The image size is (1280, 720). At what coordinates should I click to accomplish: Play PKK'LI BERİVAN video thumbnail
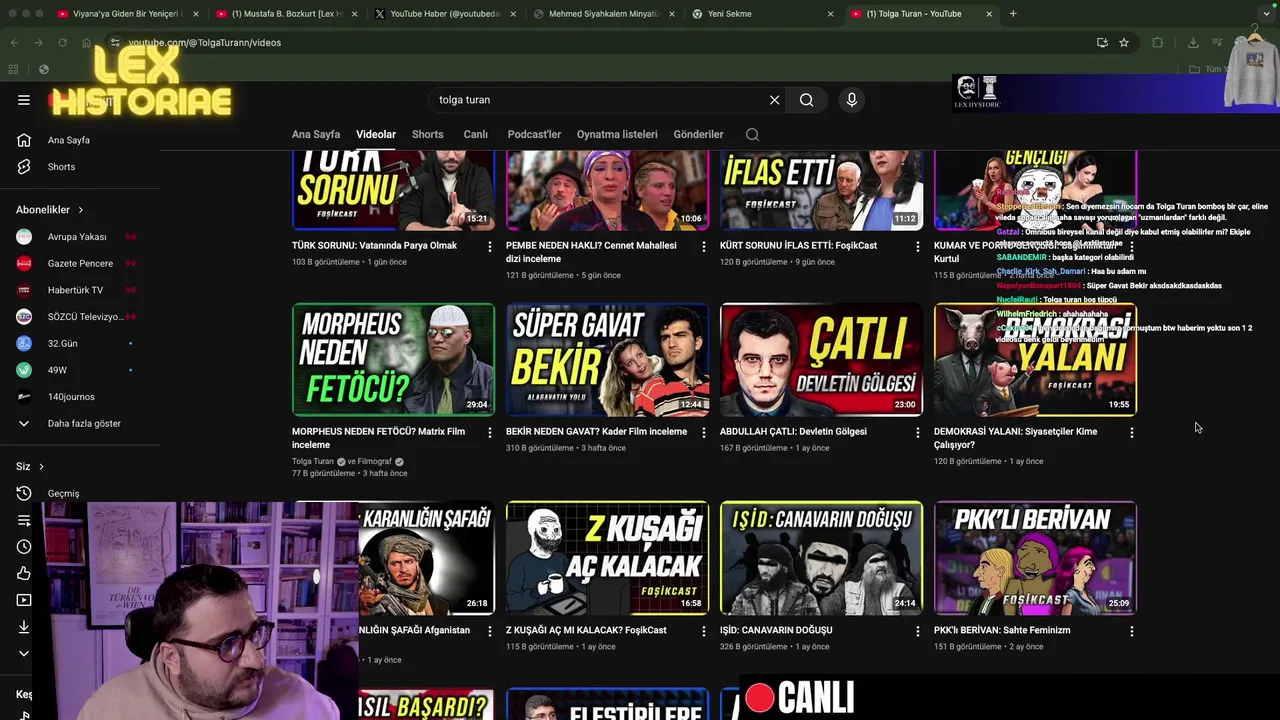[x=1035, y=558]
